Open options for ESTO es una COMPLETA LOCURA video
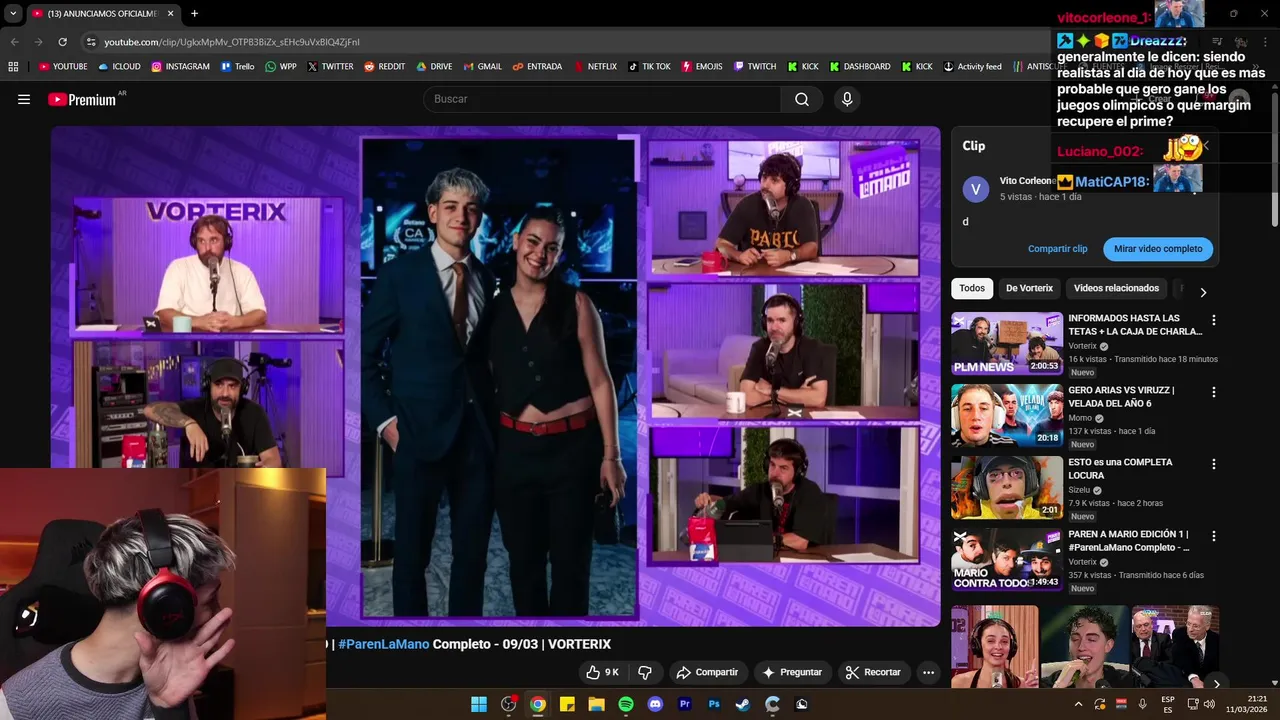Screen dimensions: 1280x720 1214,464
